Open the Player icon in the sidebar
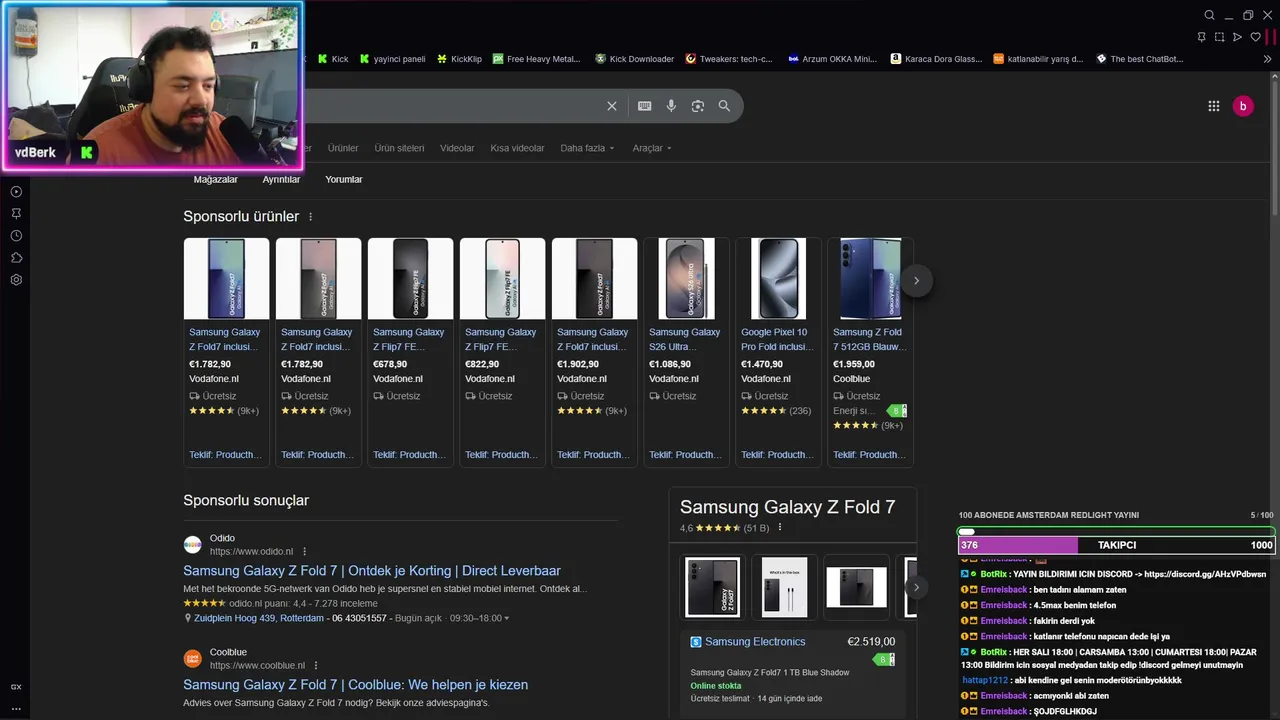The image size is (1280, 720). pyautogui.click(x=16, y=192)
